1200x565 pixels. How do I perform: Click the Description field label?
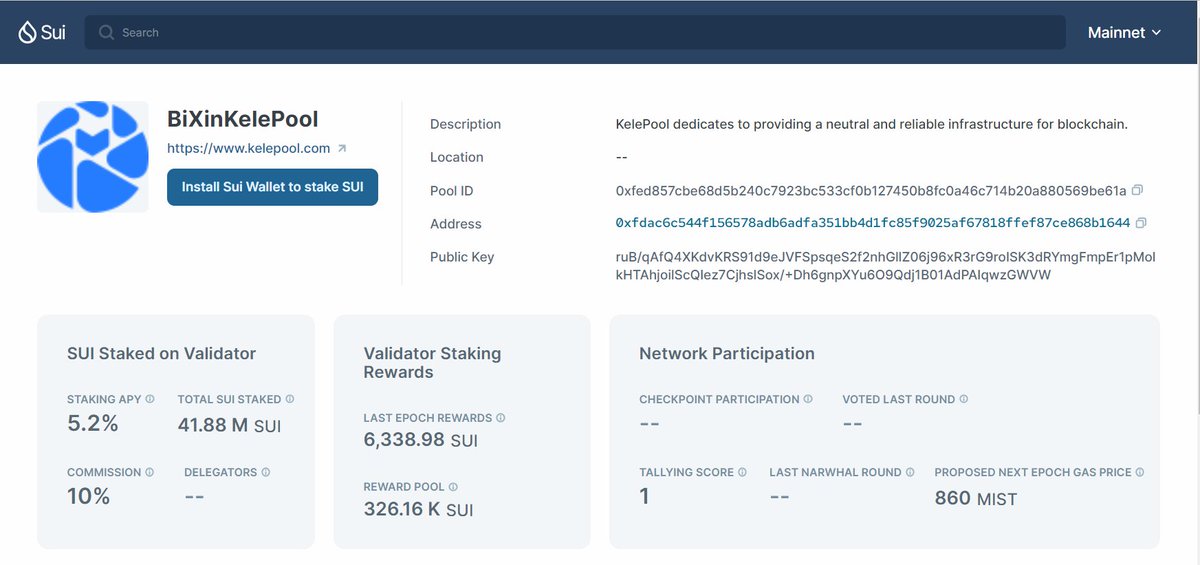pos(465,124)
